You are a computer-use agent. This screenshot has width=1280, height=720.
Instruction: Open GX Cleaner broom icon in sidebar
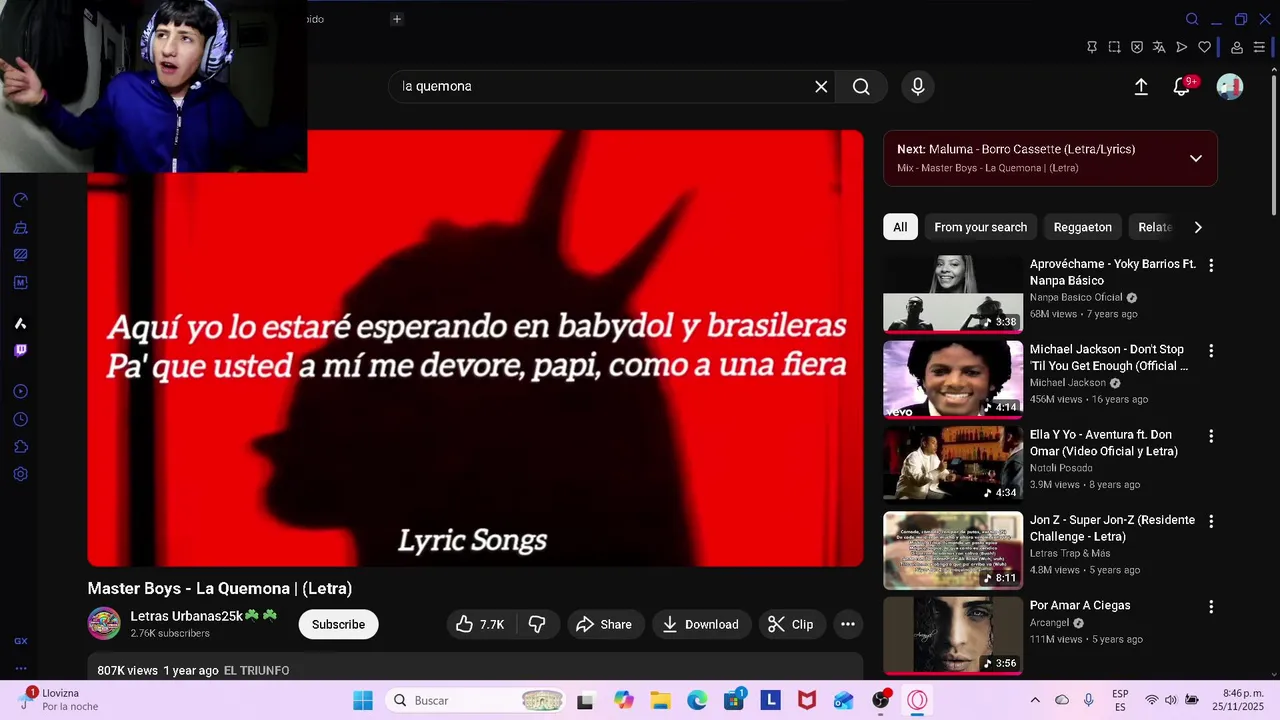[20, 228]
